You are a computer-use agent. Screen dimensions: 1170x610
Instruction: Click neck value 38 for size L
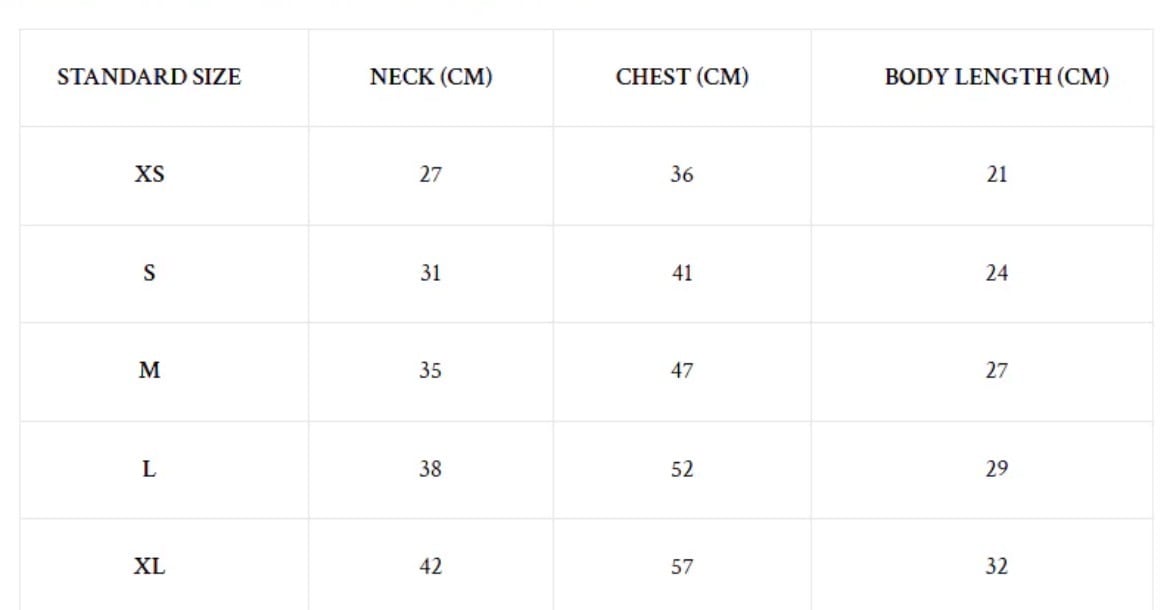pos(430,468)
